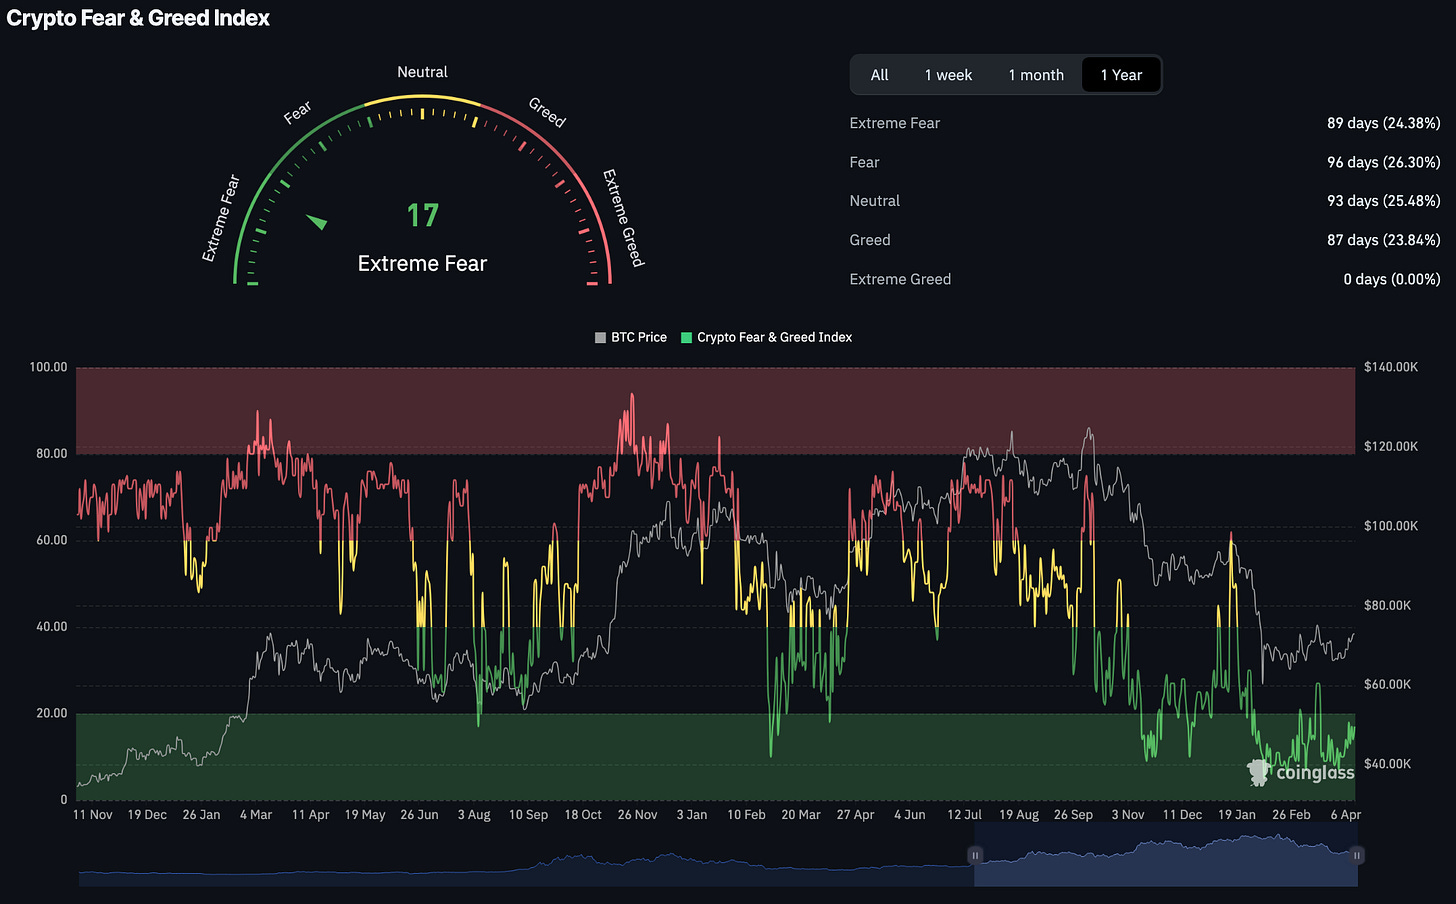
Task: Select the 1 week tab
Action: tap(948, 75)
